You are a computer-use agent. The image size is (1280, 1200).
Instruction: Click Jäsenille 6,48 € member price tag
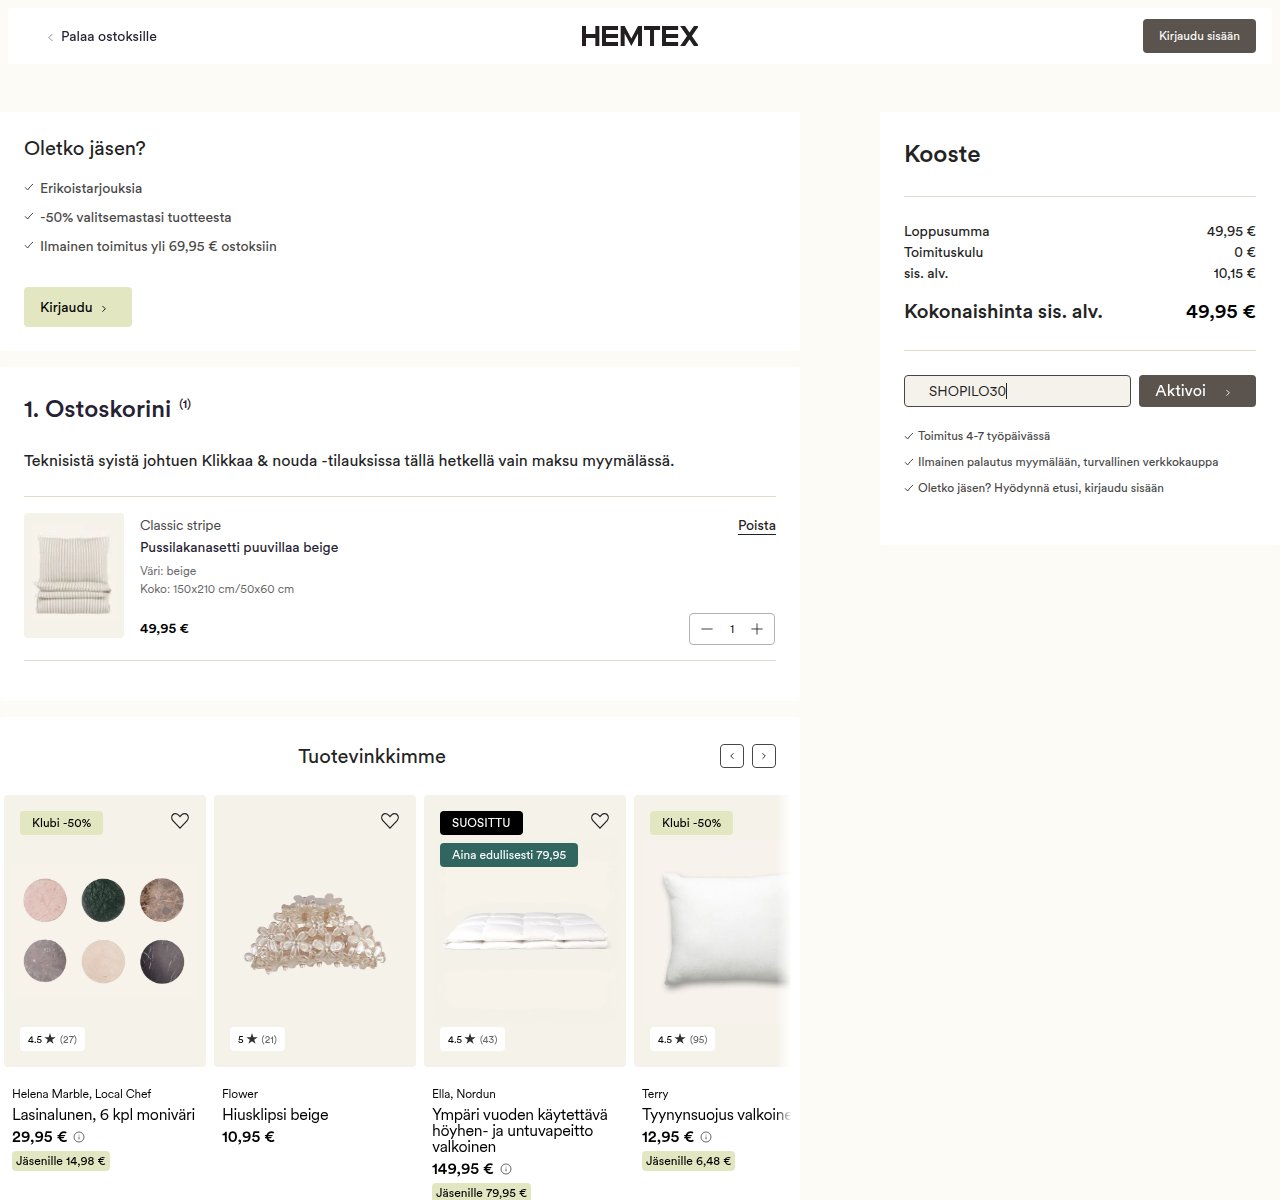tap(688, 1161)
